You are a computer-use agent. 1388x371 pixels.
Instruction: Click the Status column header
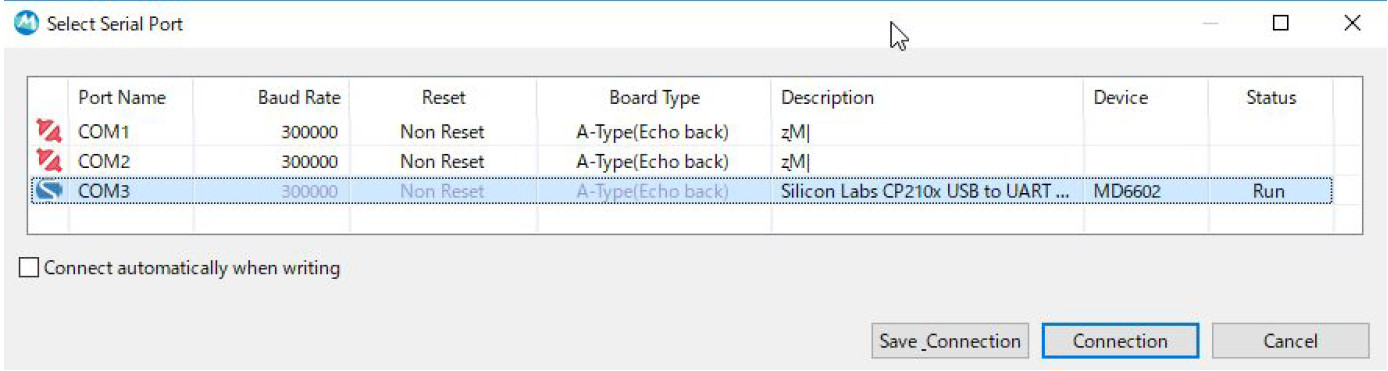(1270, 97)
